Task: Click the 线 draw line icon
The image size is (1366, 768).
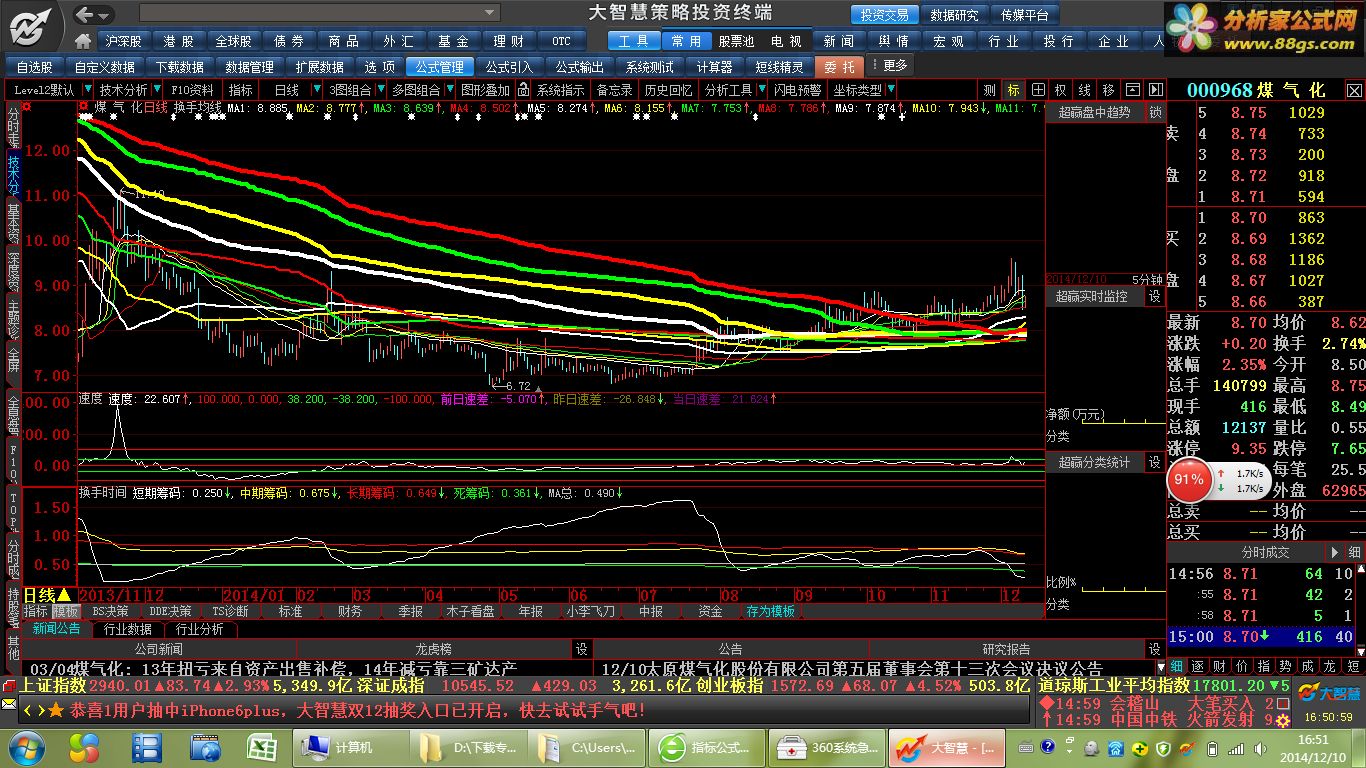Action: pos(1085,89)
